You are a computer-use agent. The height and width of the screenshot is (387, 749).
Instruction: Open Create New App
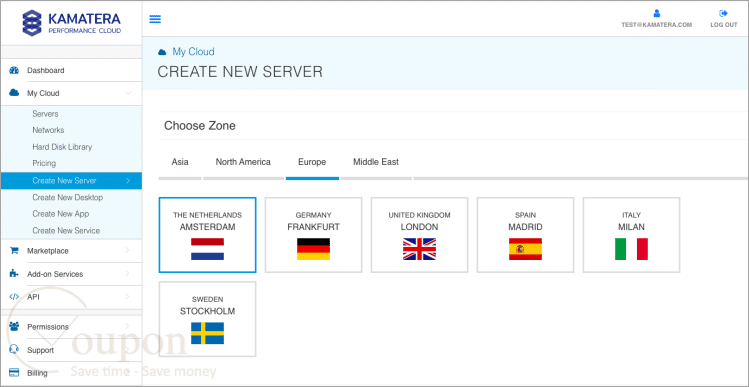61,214
